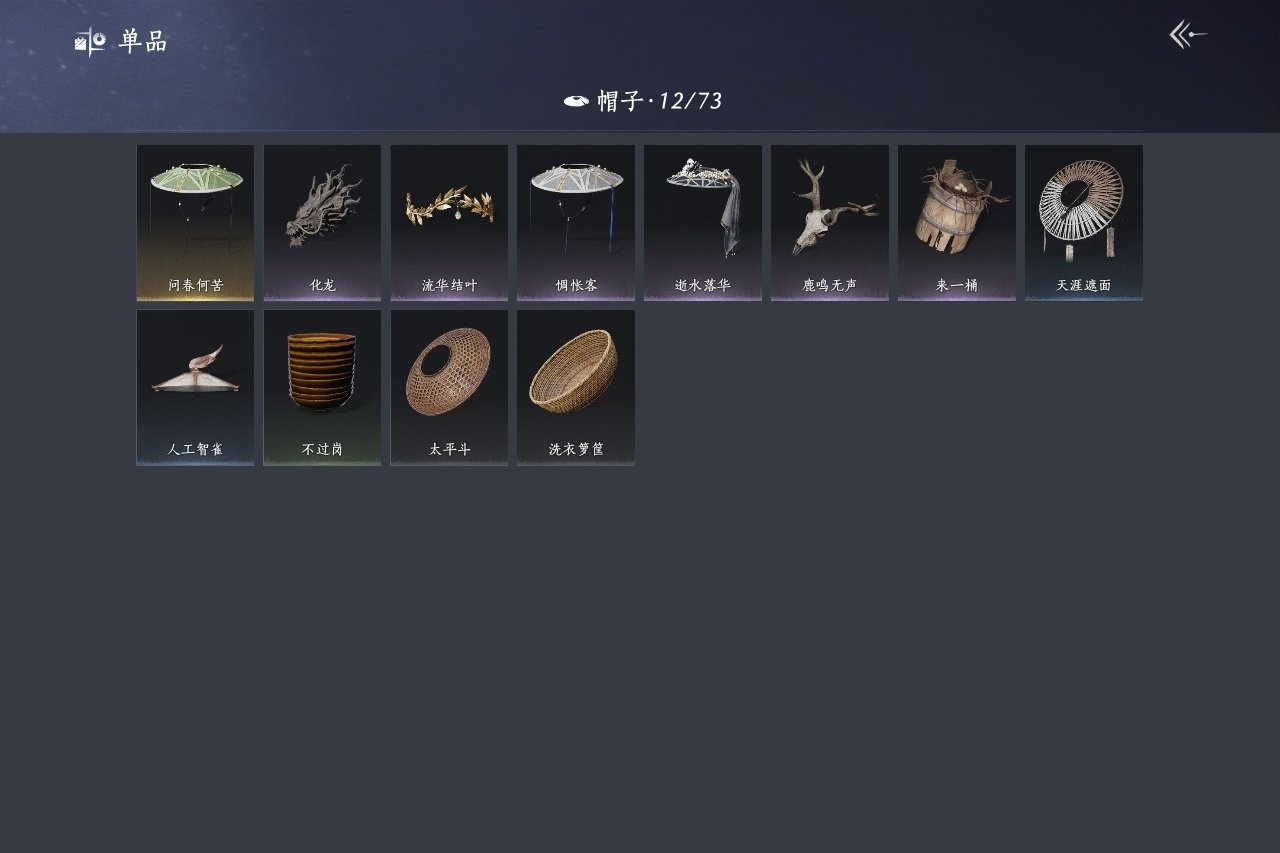Click the 天涯遮面 item name label
The image size is (1280, 853).
pyautogui.click(x=1084, y=285)
